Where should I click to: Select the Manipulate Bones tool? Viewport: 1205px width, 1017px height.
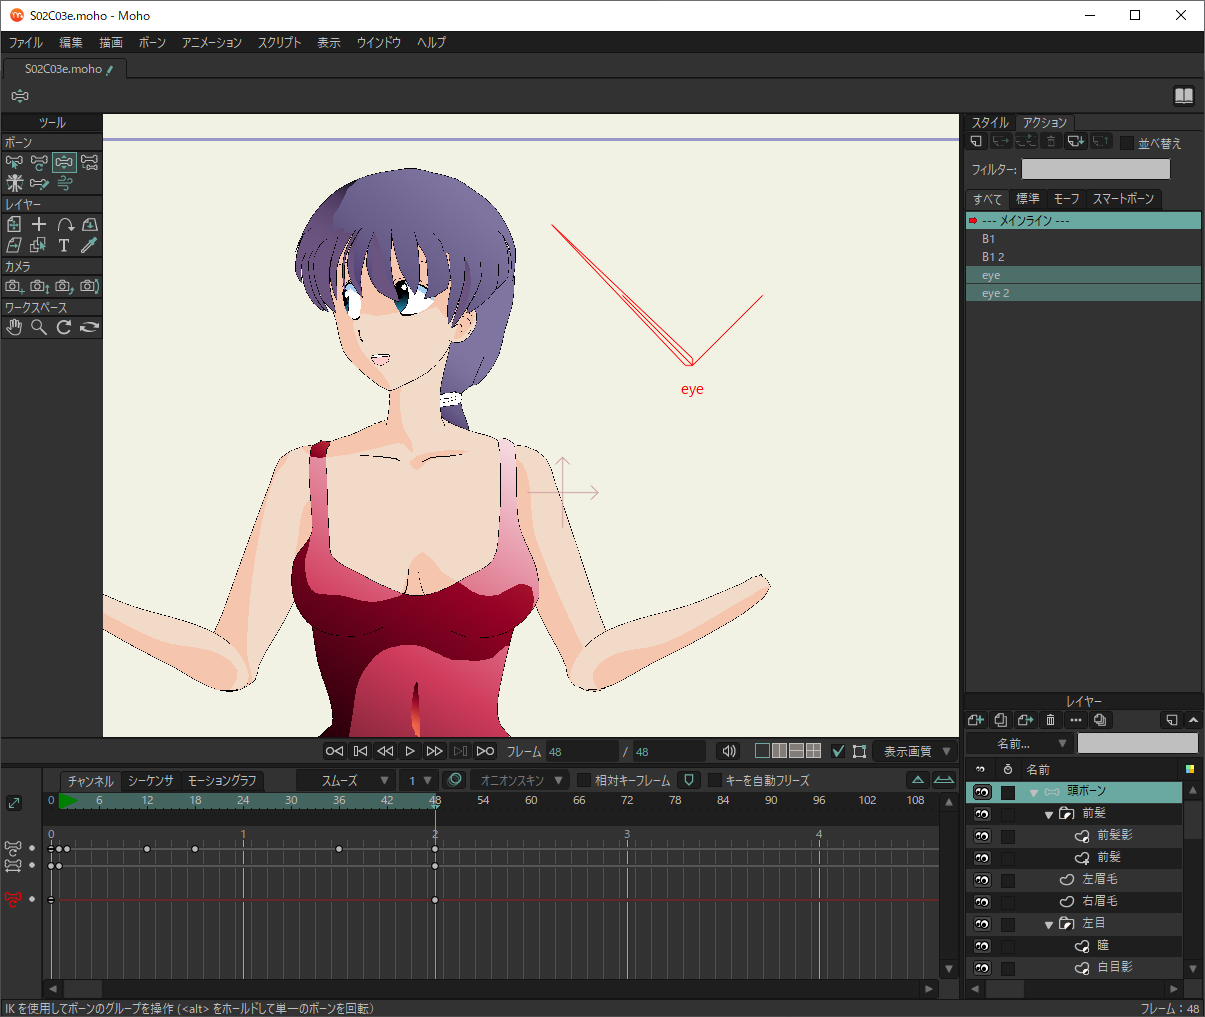(x=64, y=162)
